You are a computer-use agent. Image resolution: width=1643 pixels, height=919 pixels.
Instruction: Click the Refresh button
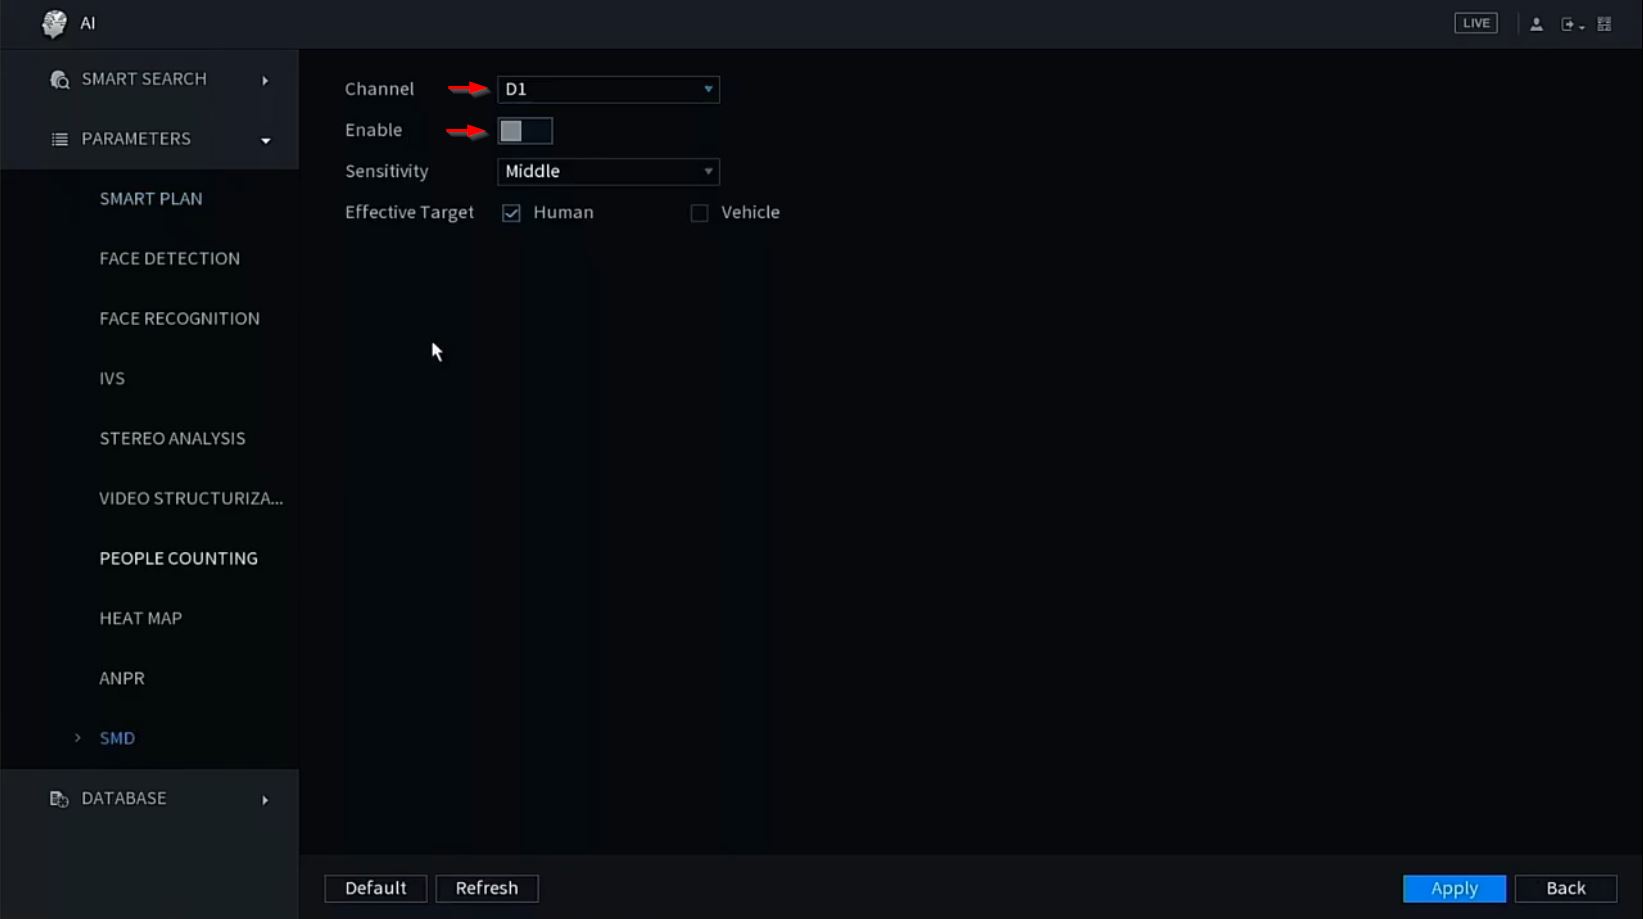(487, 889)
